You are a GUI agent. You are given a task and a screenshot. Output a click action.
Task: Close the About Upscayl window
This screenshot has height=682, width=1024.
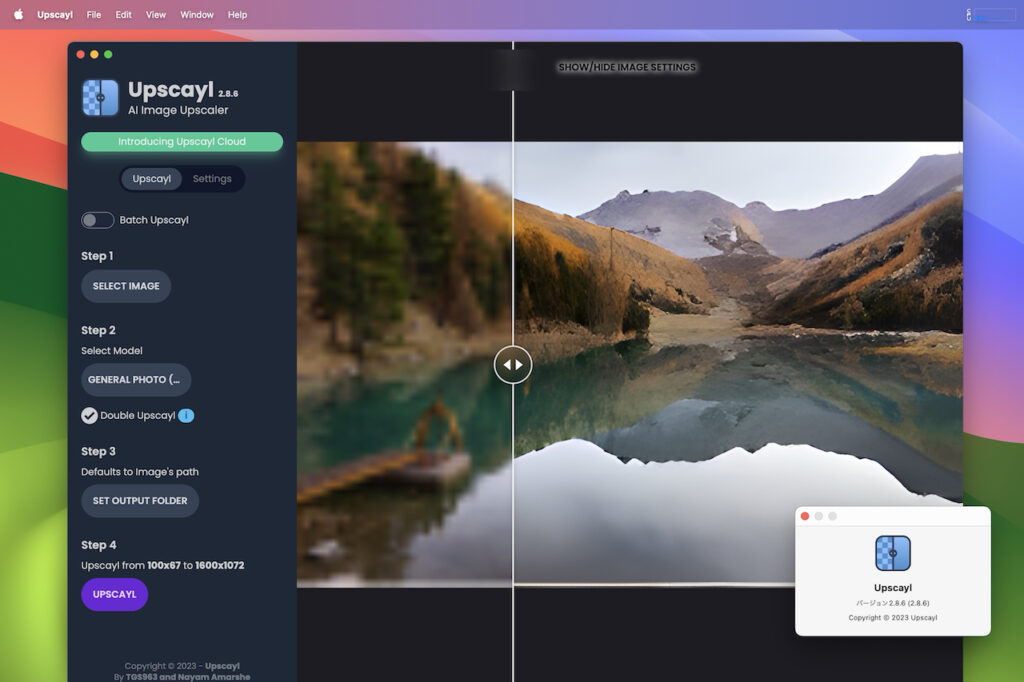(x=805, y=516)
